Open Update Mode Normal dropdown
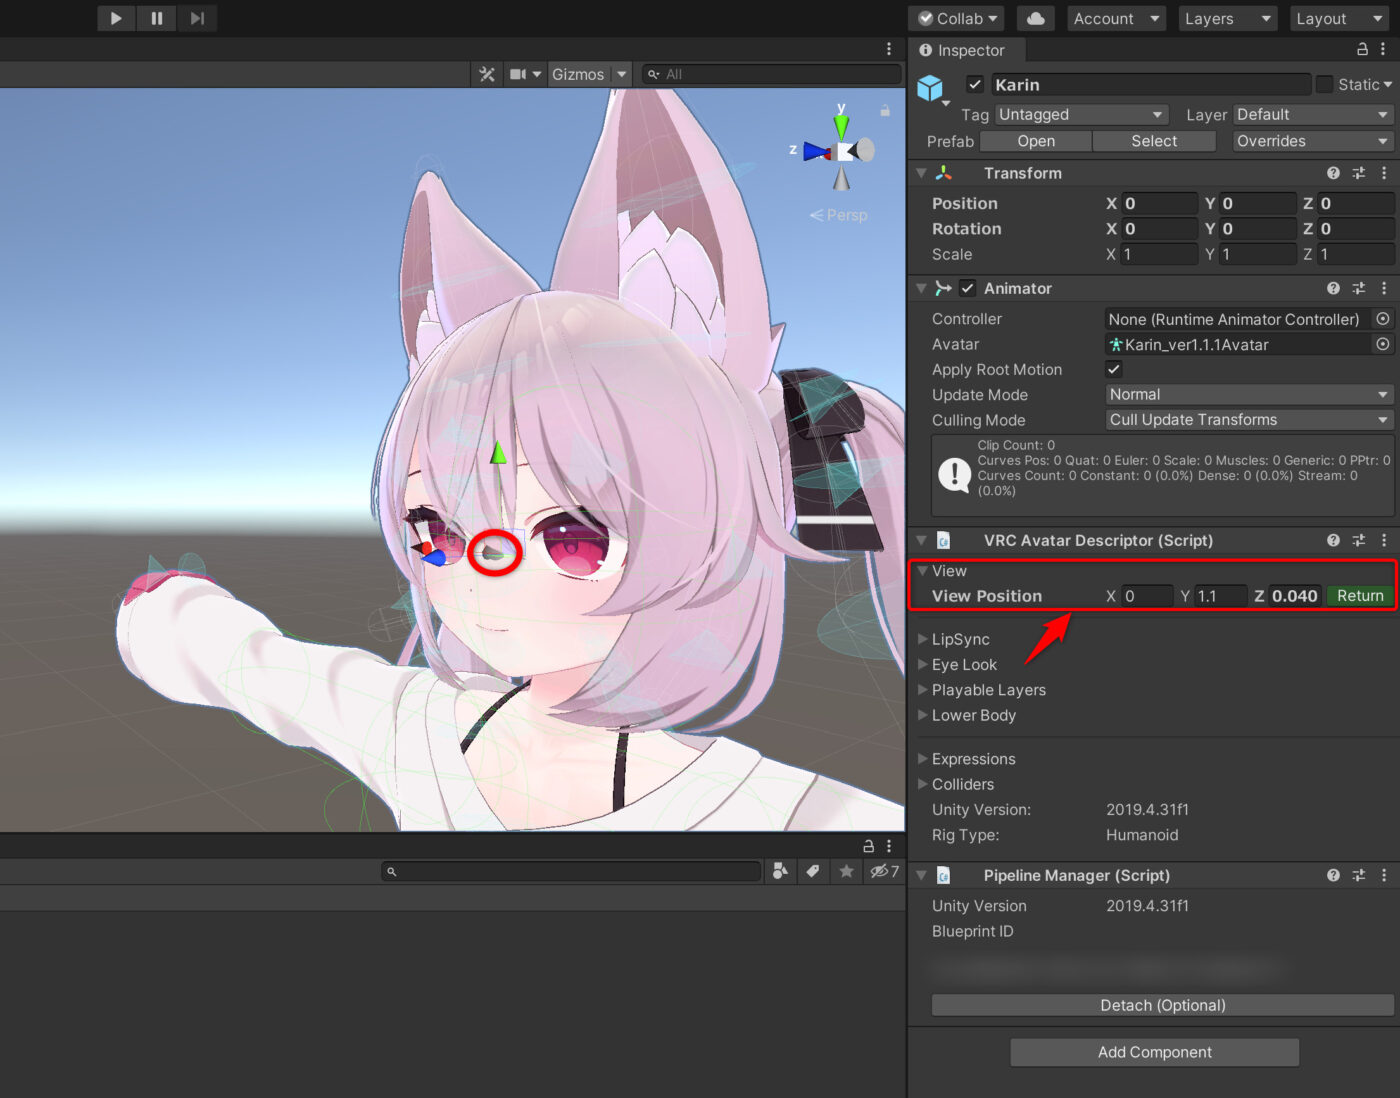The width and height of the screenshot is (1400, 1098). click(1249, 395)
